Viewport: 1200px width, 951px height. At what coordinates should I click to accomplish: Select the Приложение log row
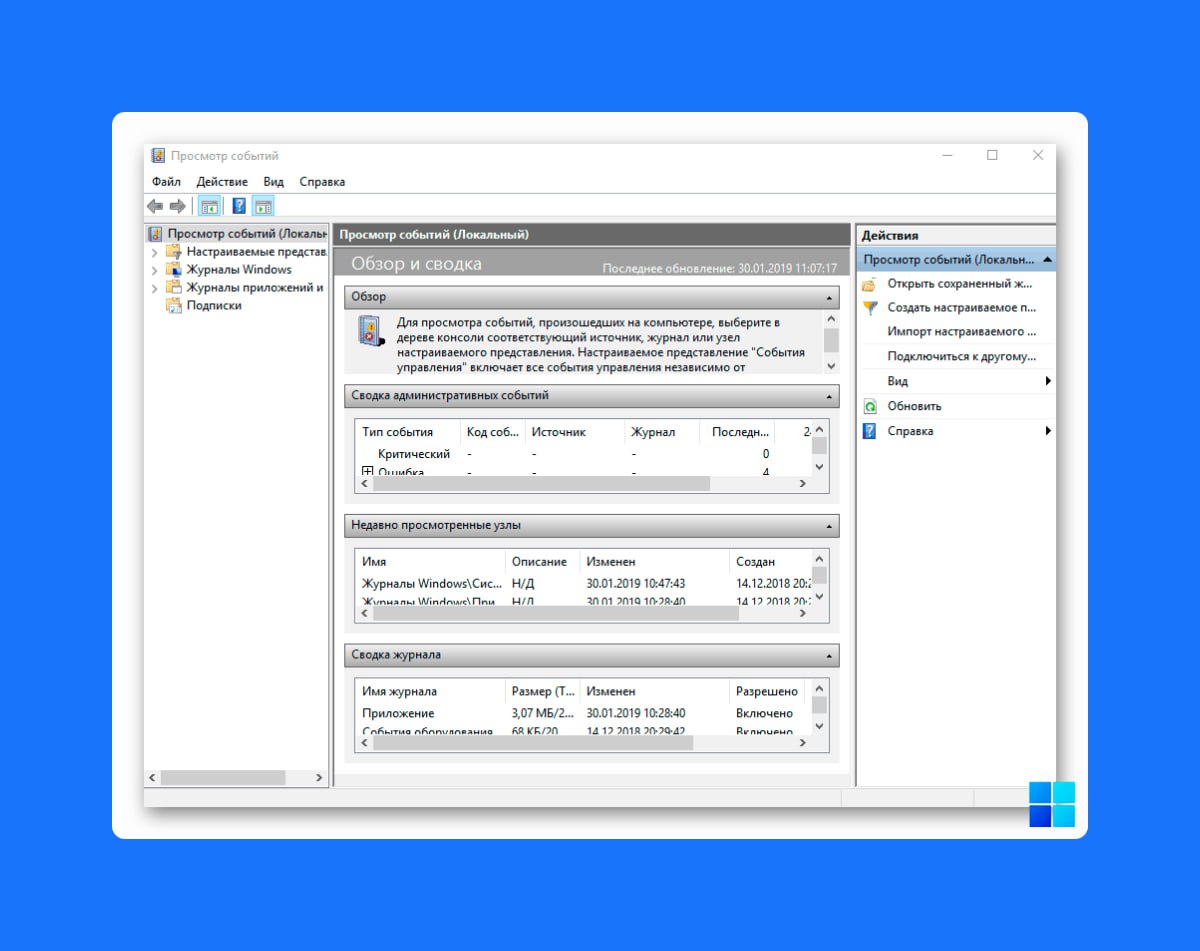click(583, 713)
